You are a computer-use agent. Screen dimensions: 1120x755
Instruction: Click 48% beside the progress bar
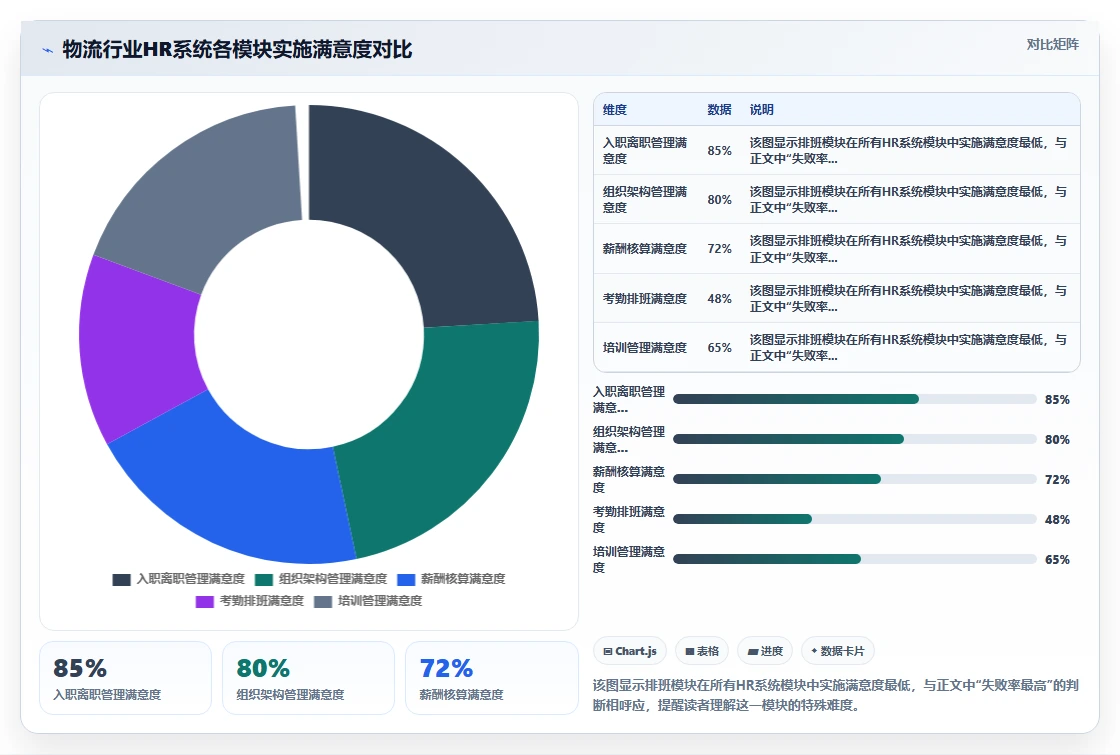1057,520
